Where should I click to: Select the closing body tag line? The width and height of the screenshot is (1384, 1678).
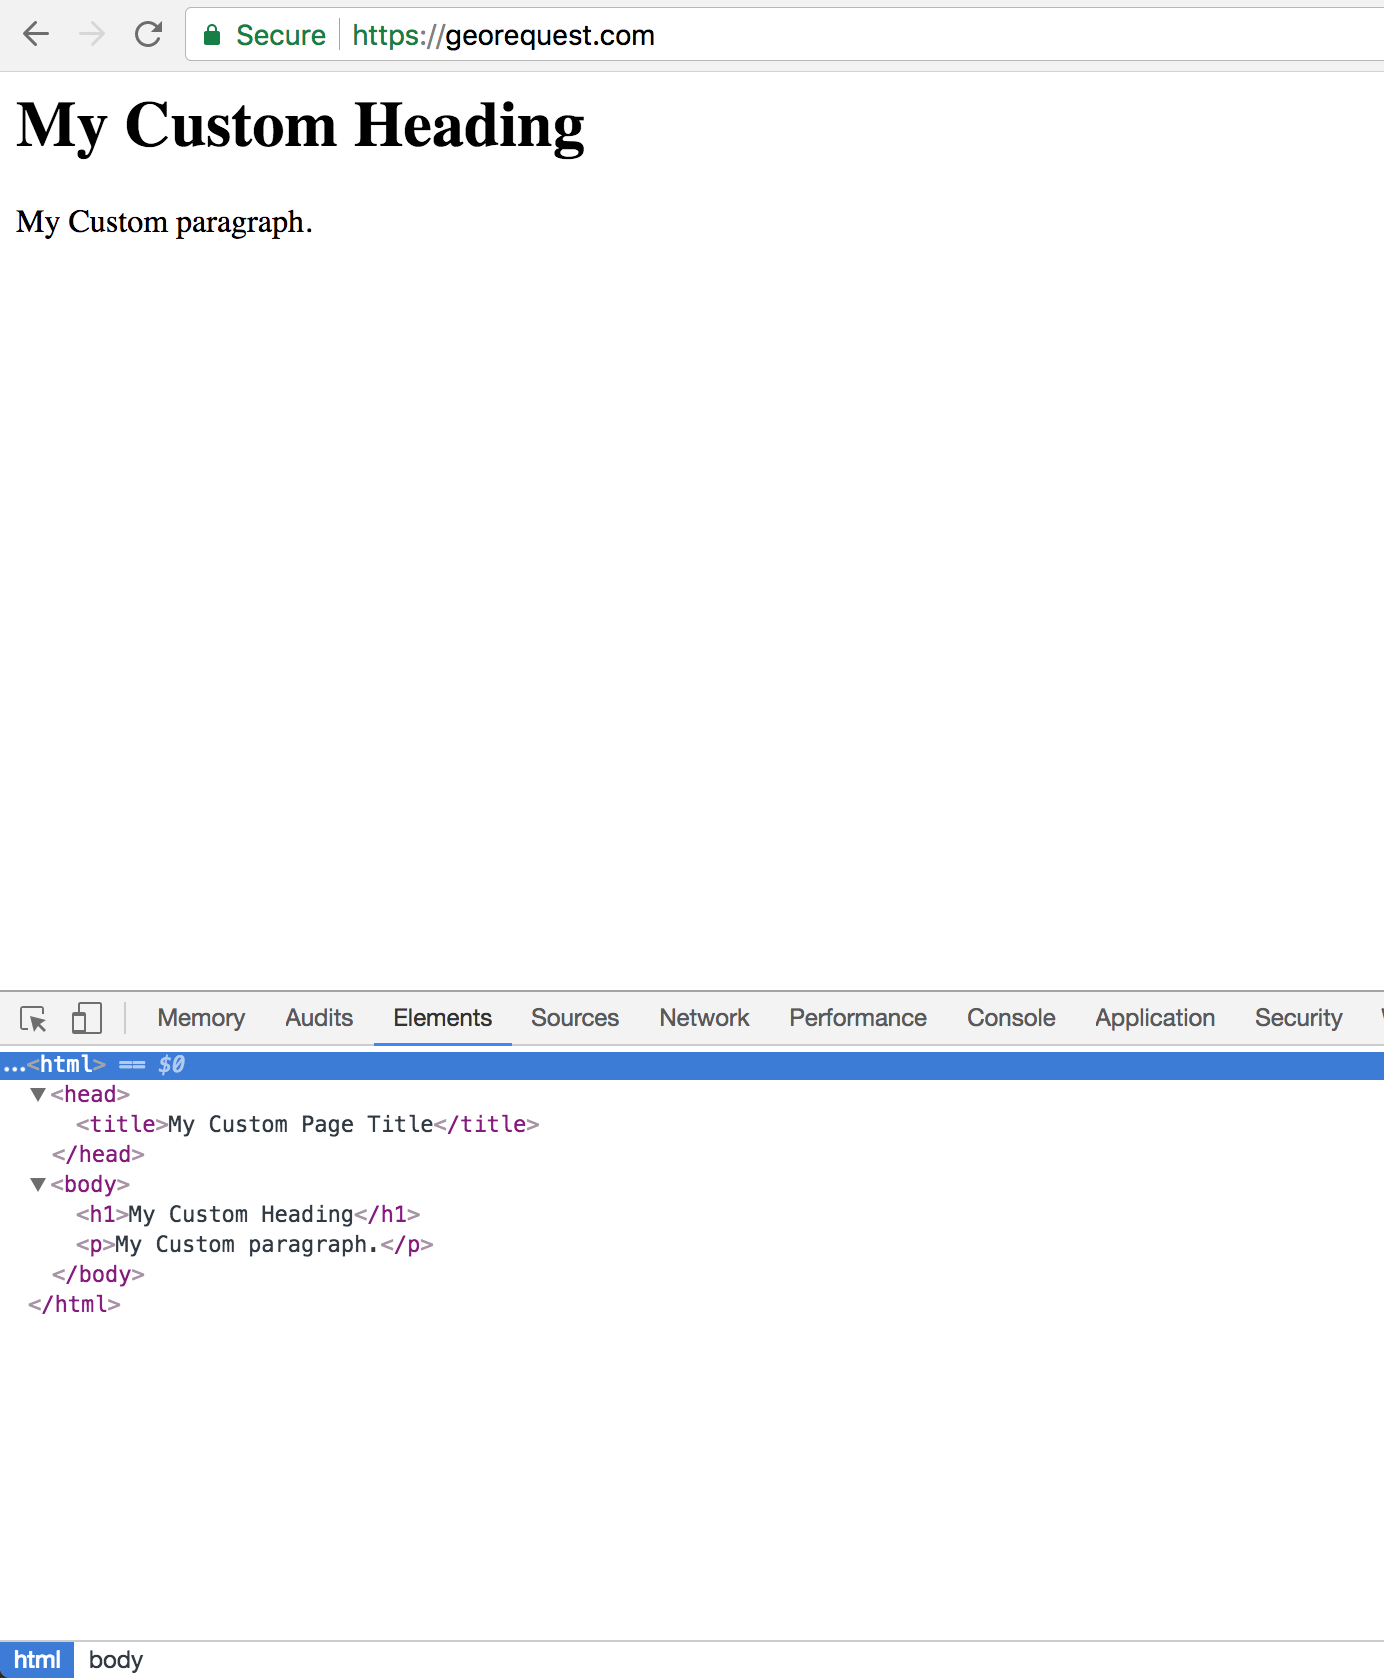(x=98, y=1274)
